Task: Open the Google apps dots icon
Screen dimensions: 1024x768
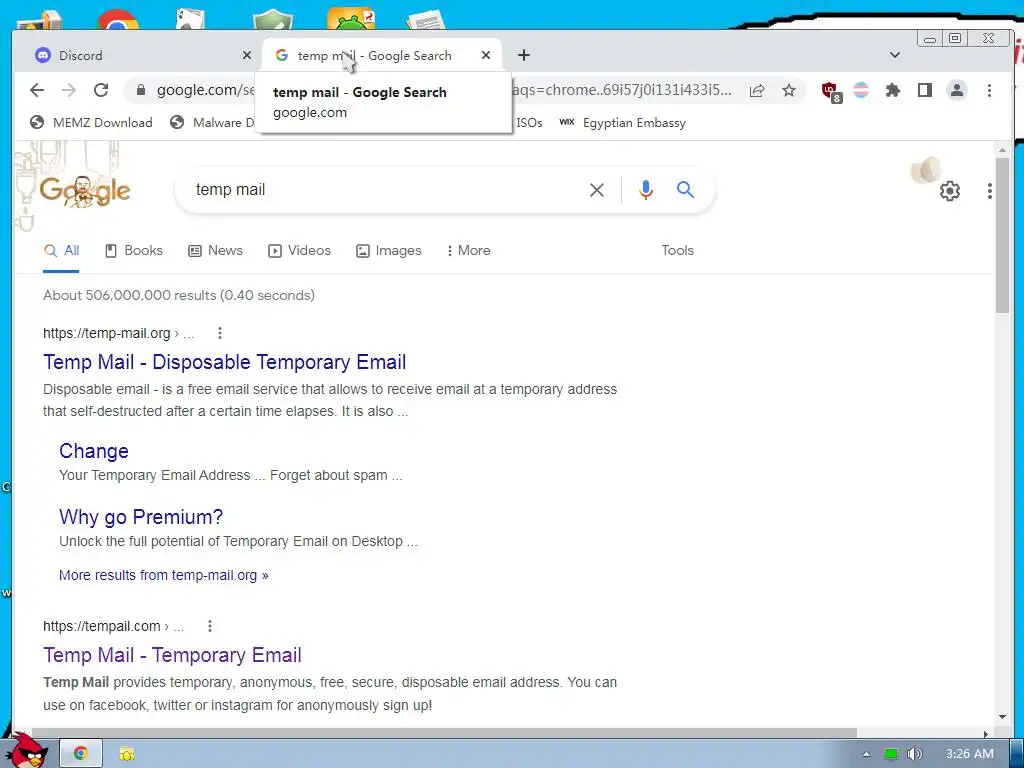Action: click(x=990, y=191)
